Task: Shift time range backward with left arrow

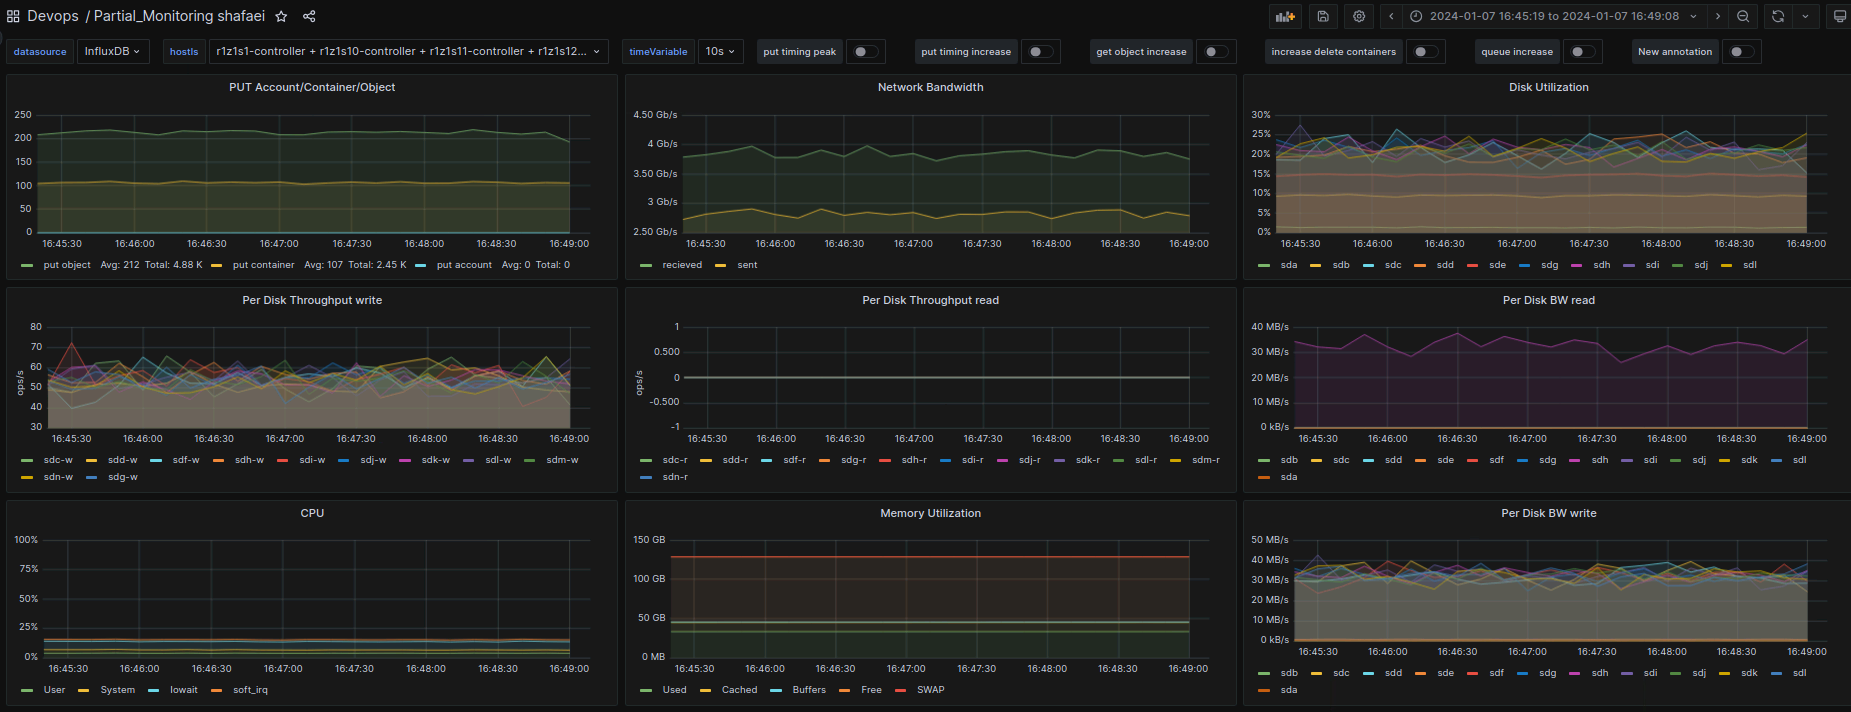Action: pos(1391,16)
